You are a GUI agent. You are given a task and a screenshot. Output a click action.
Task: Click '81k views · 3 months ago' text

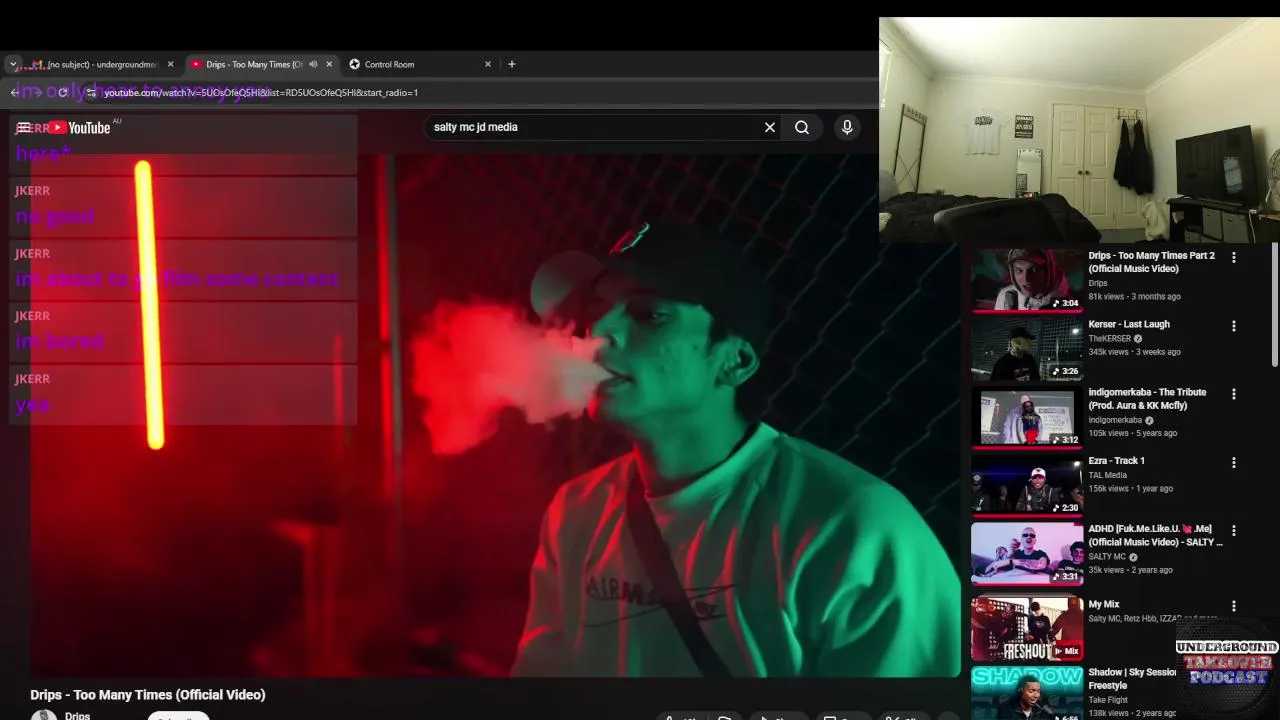tap(1135, 297)
